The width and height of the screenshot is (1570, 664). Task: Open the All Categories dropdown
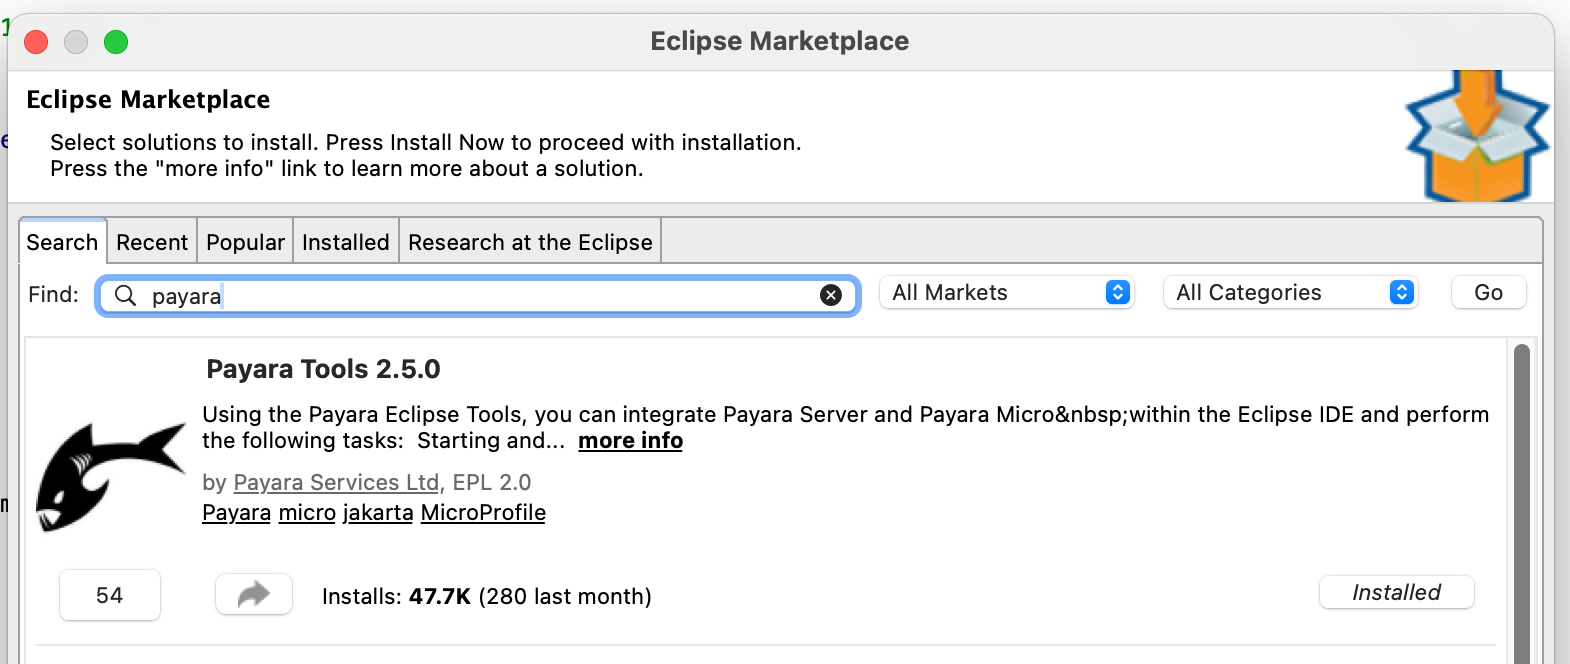(1291, 292)
